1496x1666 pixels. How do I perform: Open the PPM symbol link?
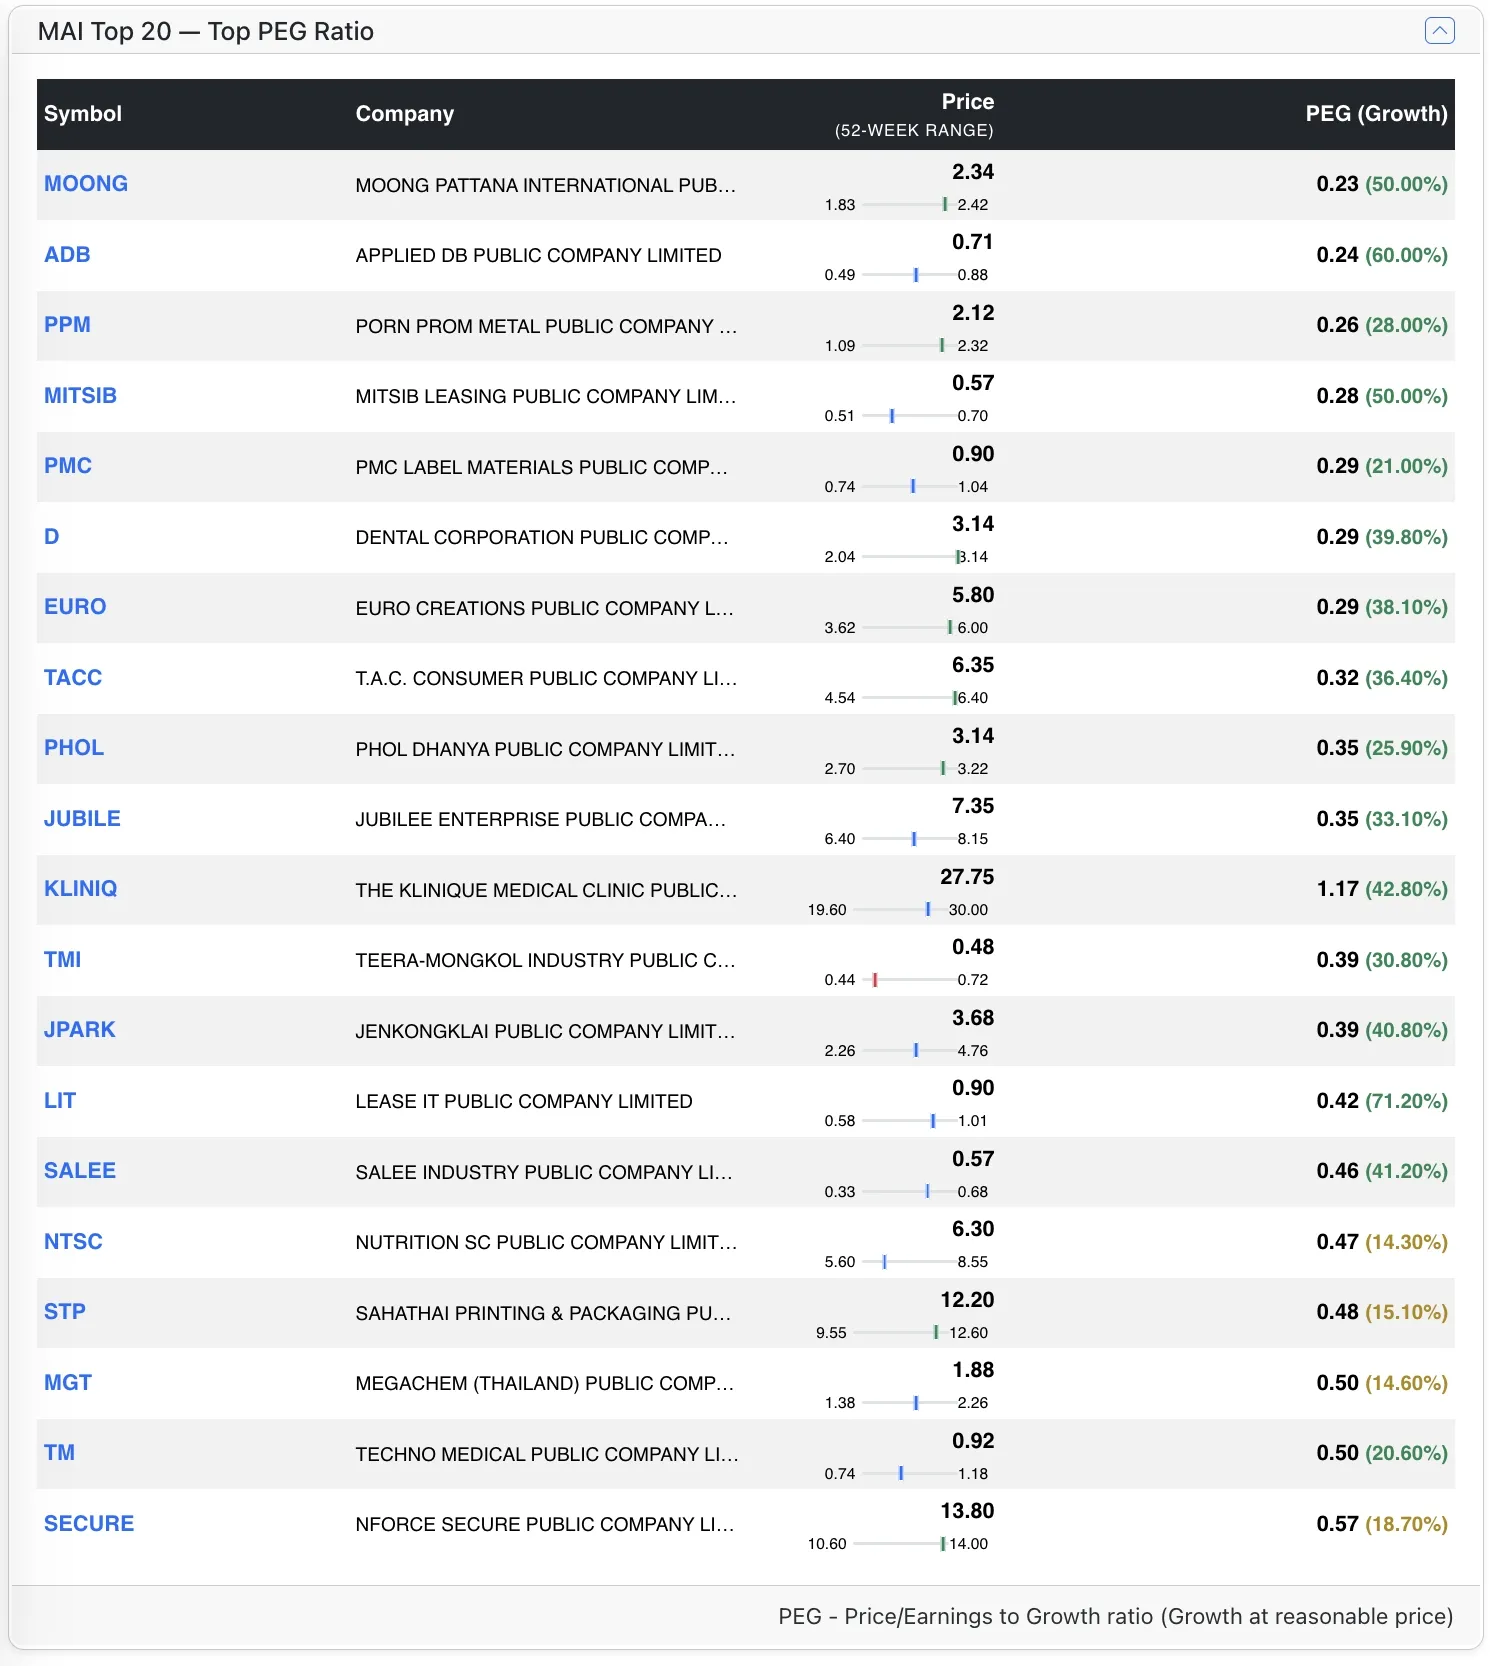click(x=67, y=325)
